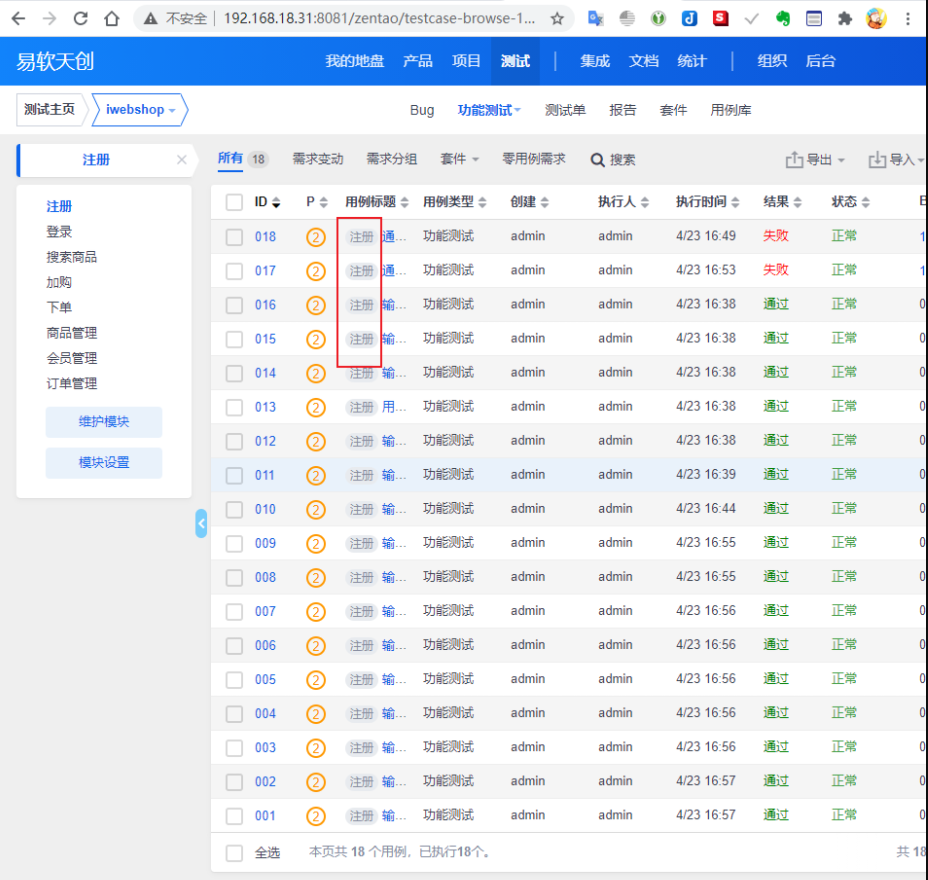Click the browser reload icon
The height and width of the screenshot is (880, 928).
pyautogui.click(x=81, y=18)
